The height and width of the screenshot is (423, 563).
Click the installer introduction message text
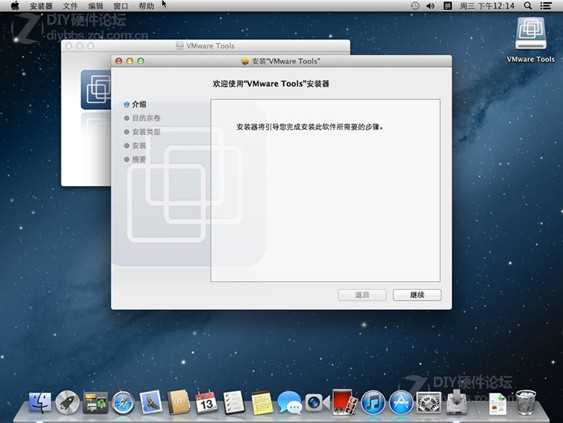pyautogui.click(x=310, y=127)
